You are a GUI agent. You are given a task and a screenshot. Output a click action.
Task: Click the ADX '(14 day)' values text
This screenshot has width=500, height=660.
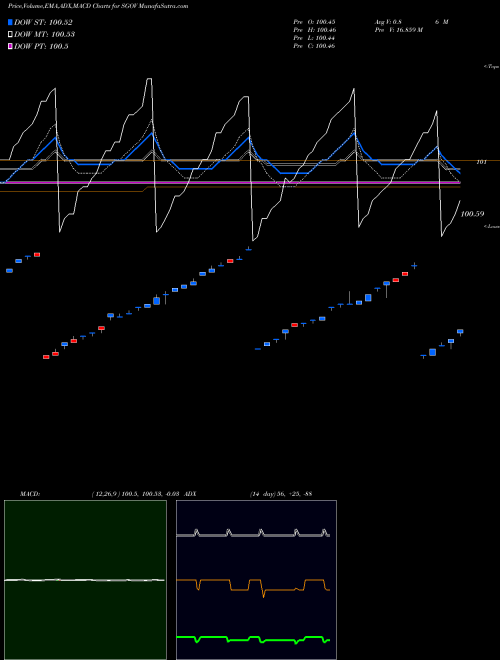pyautogui.click(x=281, y=493)
